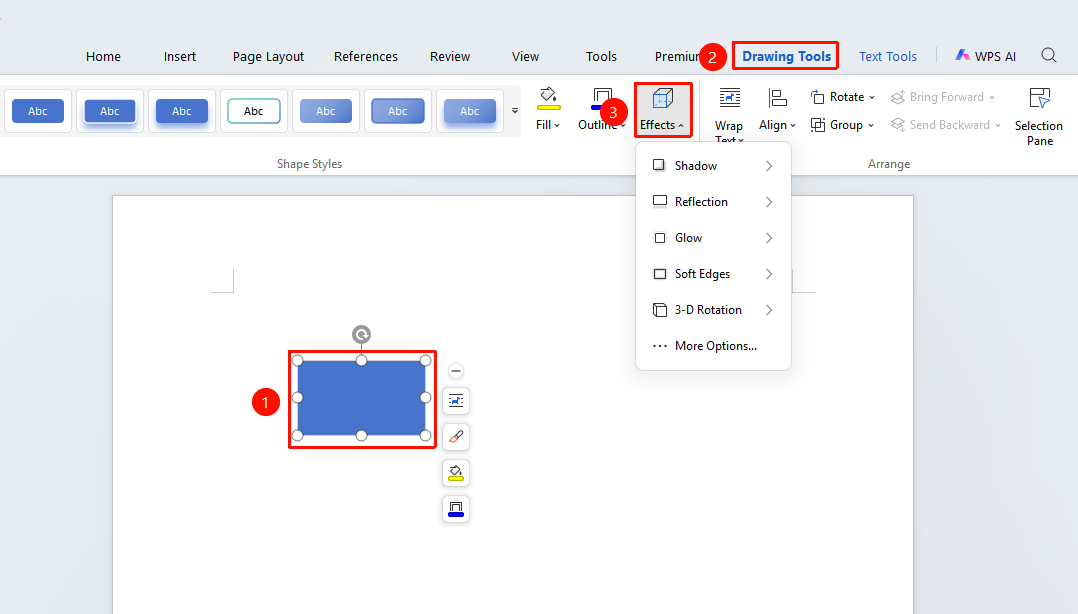The image size is (1078, 614).
Task: Click the floating format painter brush icon
Action: [456, 437]
